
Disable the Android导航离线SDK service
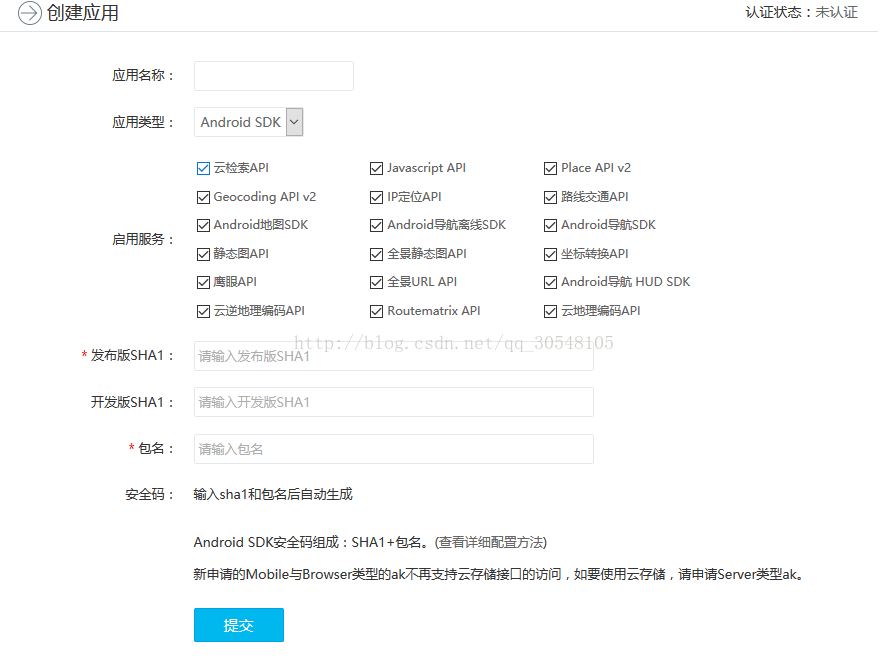point(376,226)
